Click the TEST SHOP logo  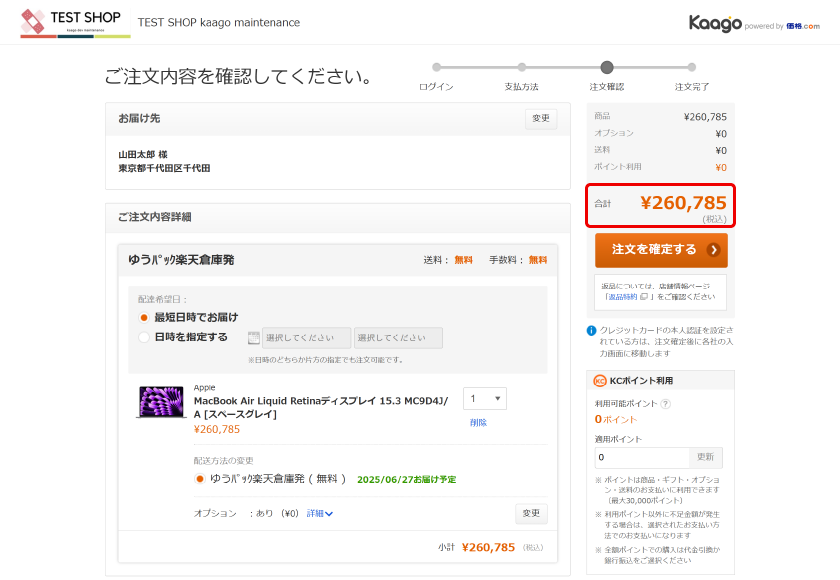[x=75, y=24]
